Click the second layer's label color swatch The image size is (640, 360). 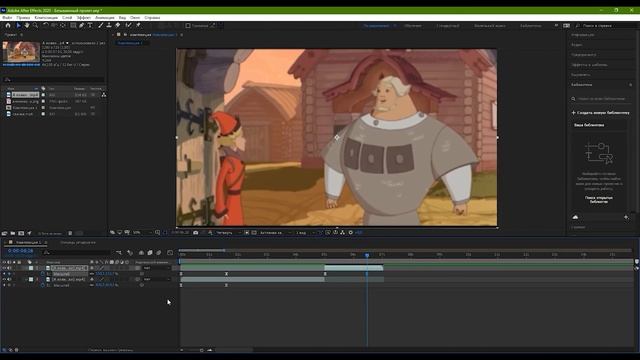point(31,280)
